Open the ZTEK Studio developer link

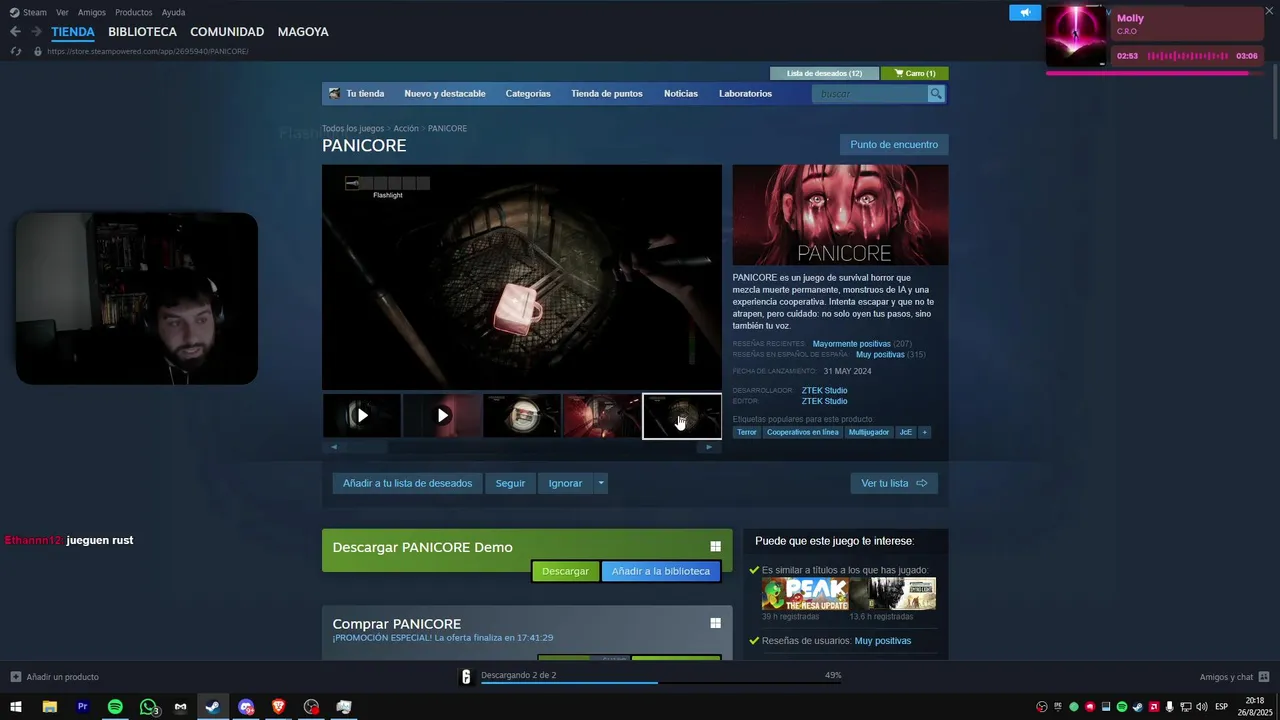tap(824, 391)
